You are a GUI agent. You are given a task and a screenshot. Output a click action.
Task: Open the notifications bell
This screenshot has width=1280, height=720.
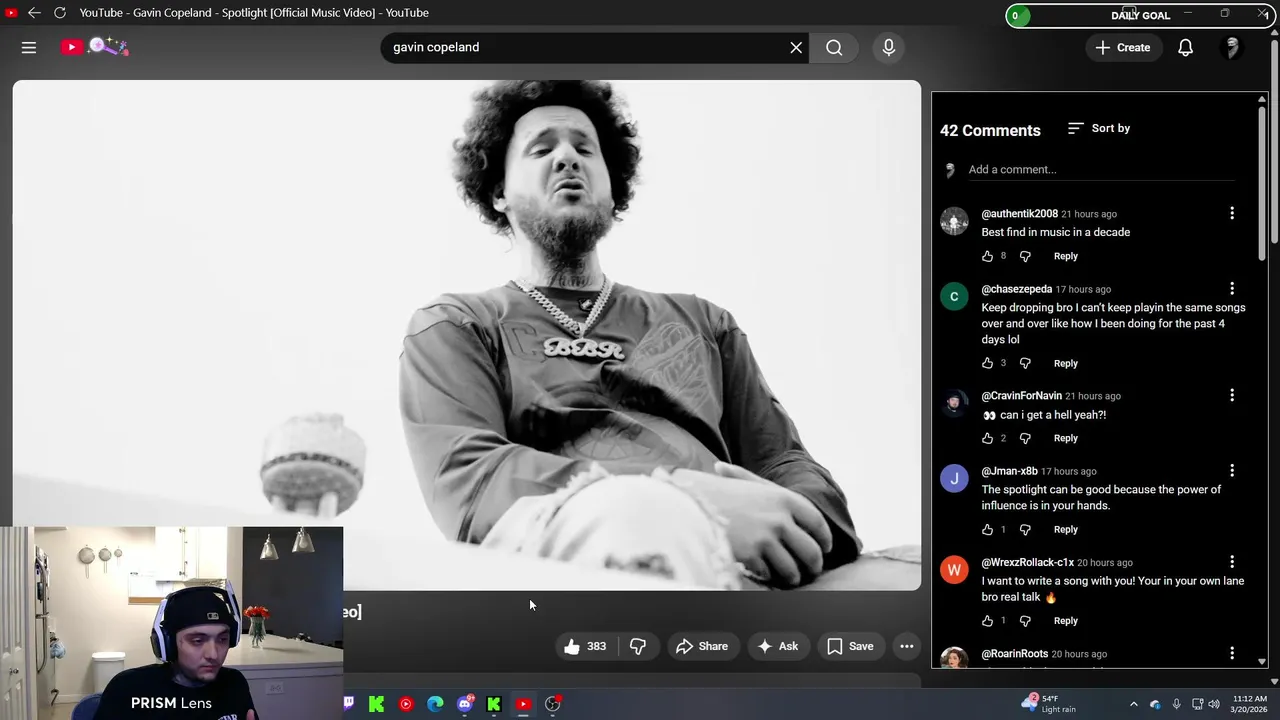1185,47
